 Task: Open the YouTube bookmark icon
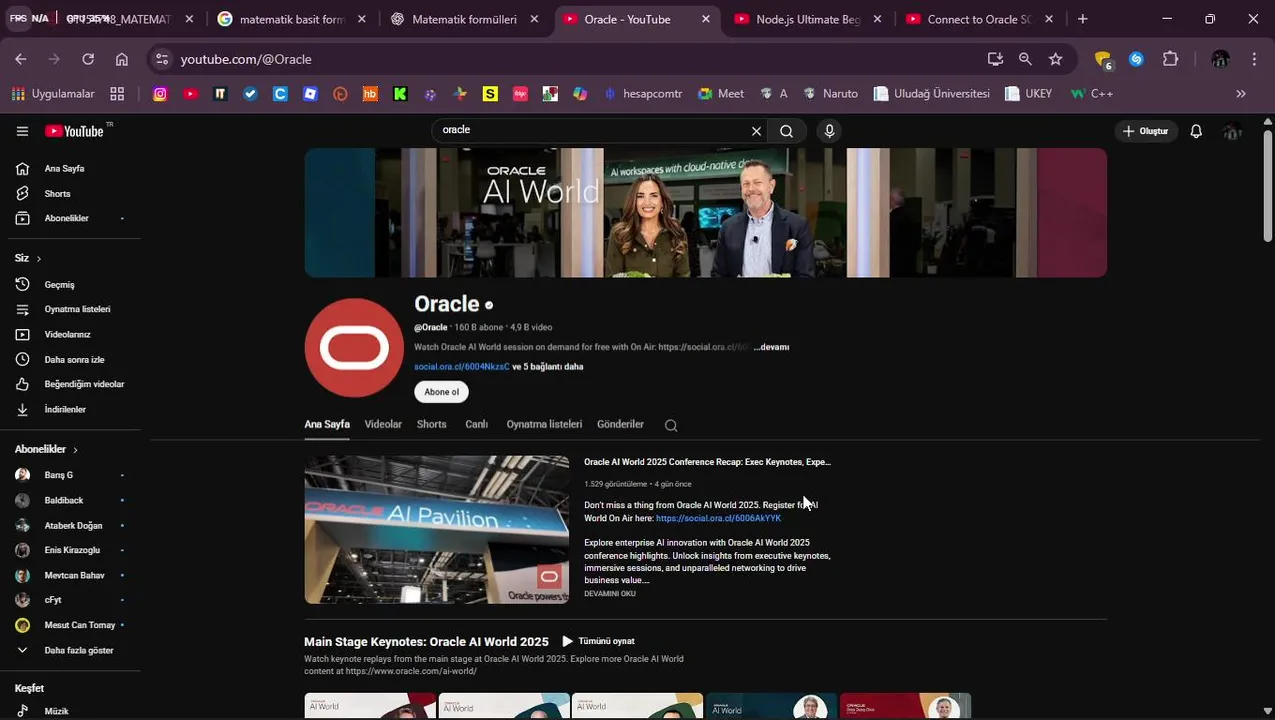click(x=190, y=94)
